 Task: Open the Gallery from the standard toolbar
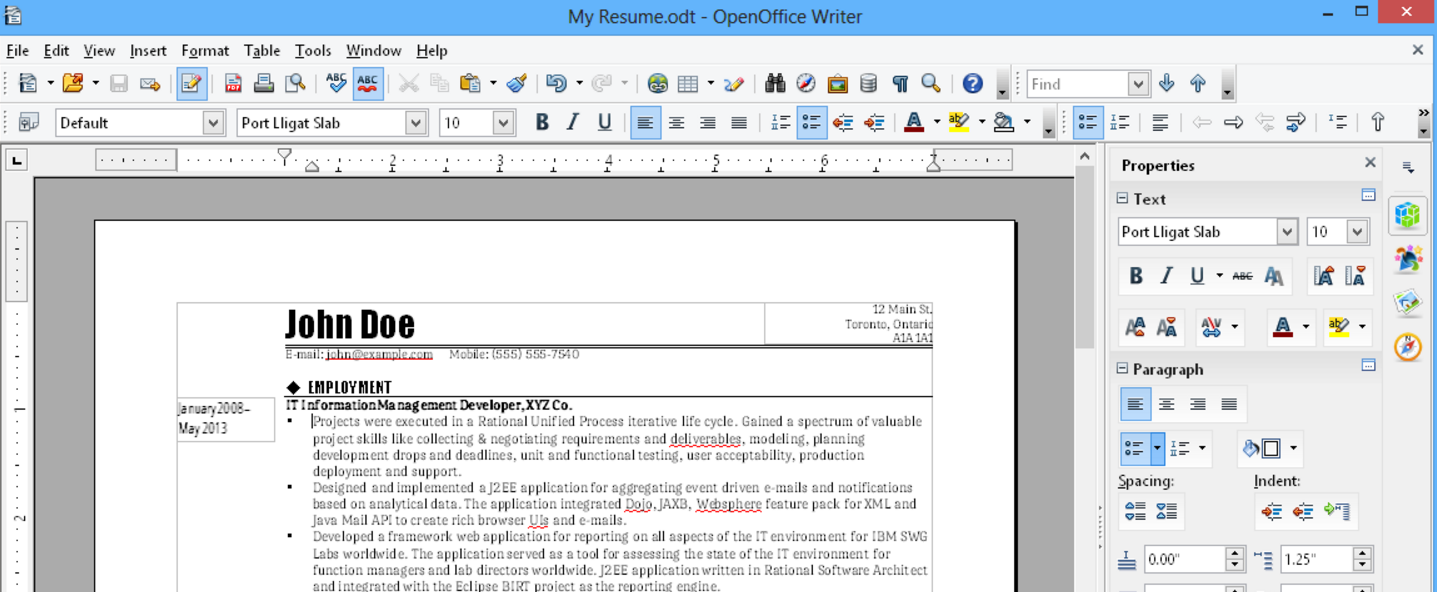[837, 84]
